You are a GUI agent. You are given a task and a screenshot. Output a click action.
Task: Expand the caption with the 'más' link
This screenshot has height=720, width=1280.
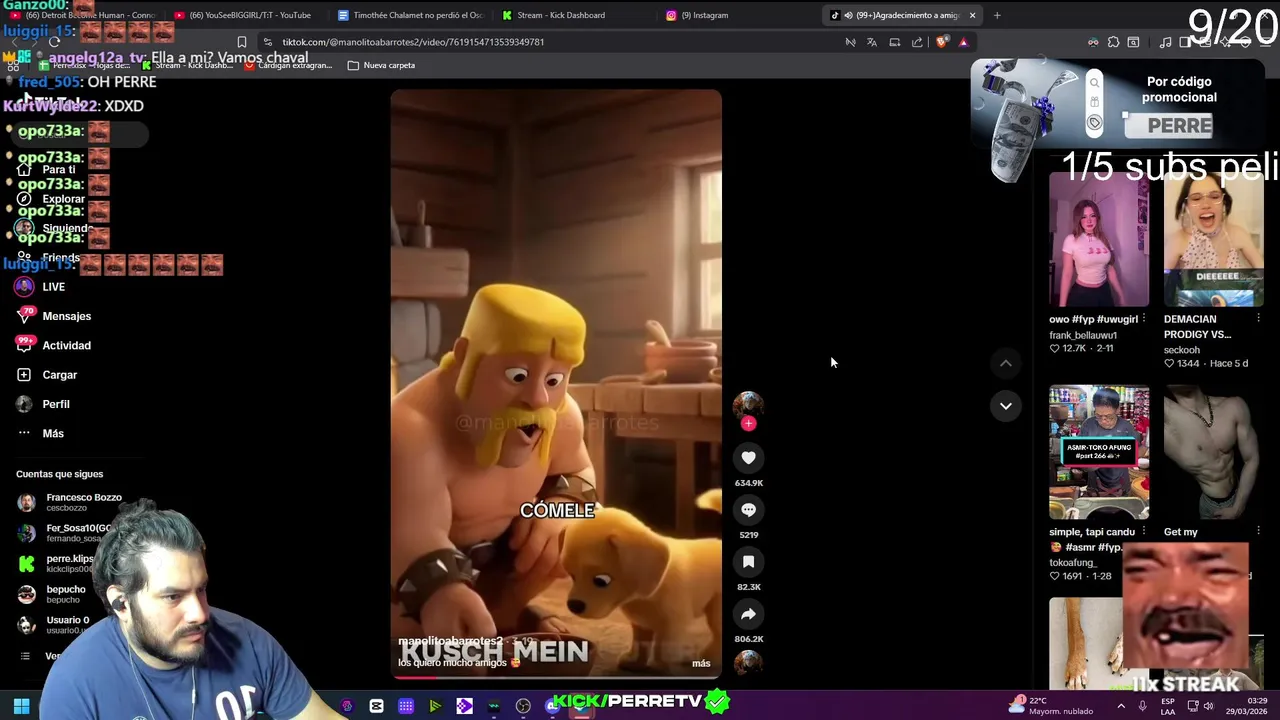pyautogui.click(x=701, y=663)
